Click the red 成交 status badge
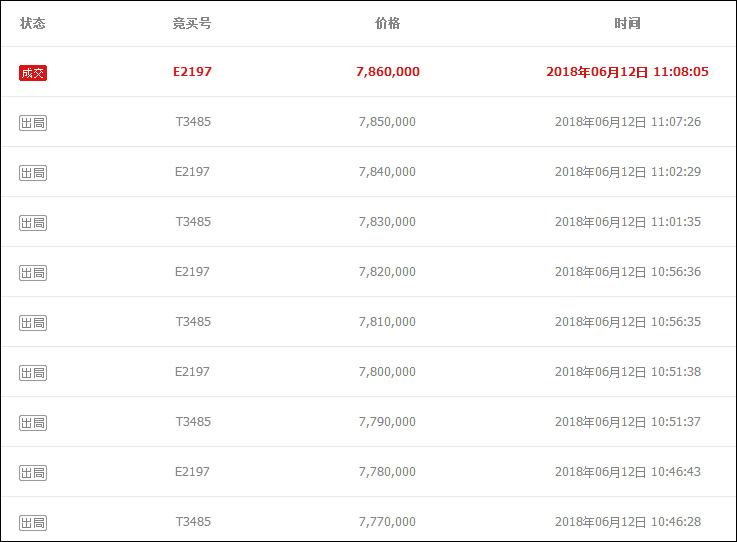 click(33, 72)
